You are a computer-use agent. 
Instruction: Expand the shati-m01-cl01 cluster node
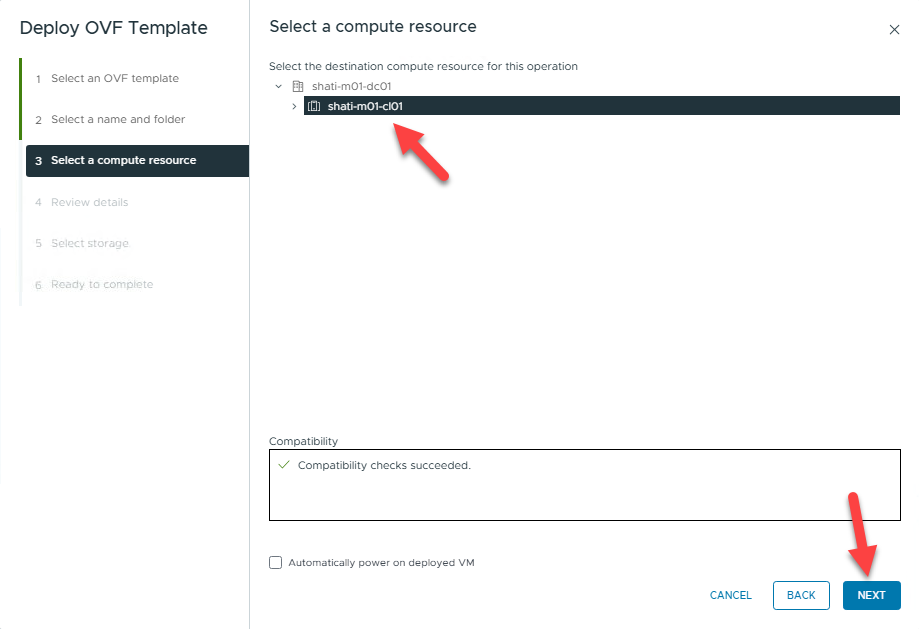click(x=294, y=106)
